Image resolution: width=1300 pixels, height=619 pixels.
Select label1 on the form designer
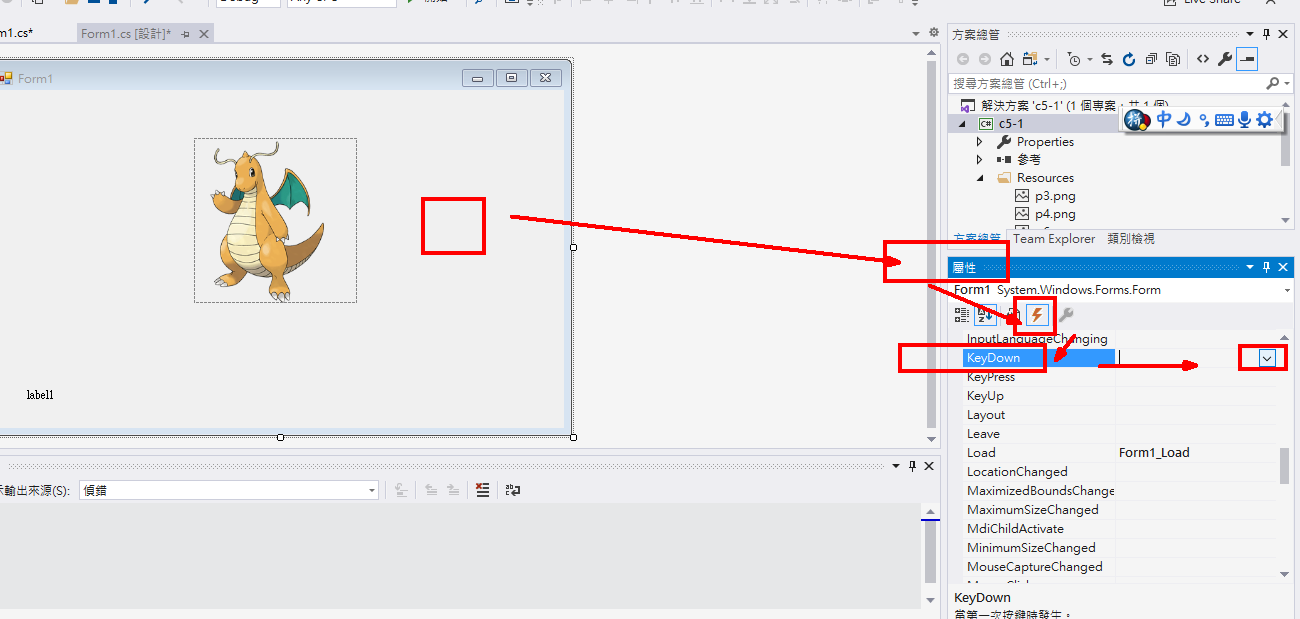pos(40,395)
